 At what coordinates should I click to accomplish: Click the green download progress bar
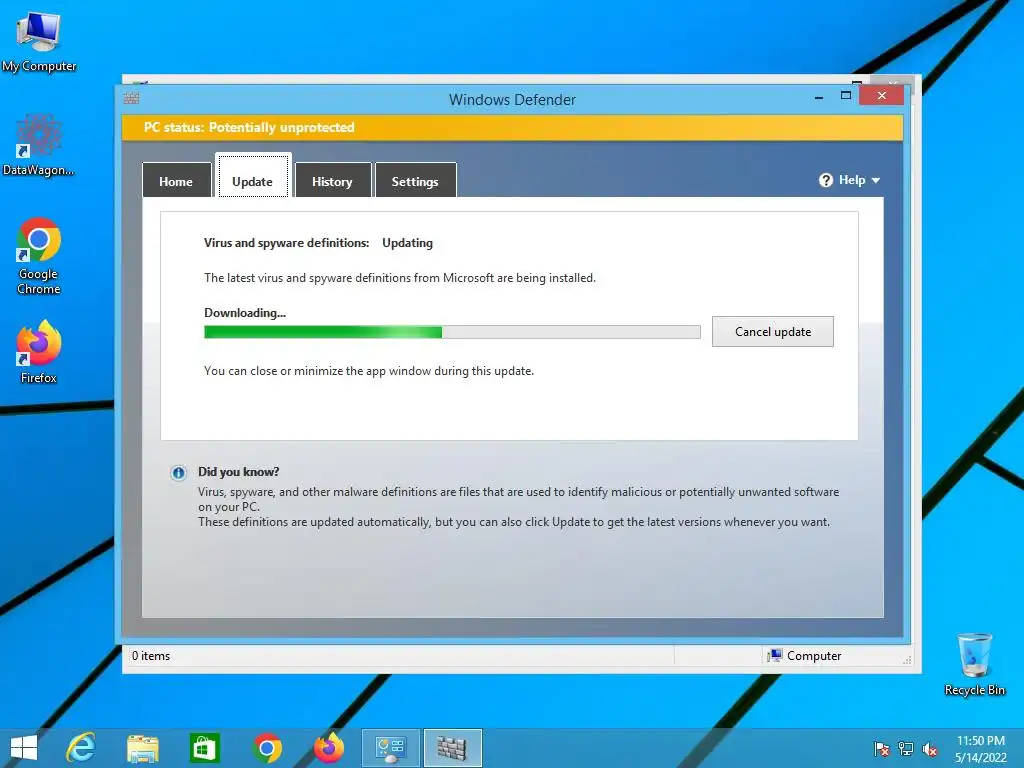452,332
